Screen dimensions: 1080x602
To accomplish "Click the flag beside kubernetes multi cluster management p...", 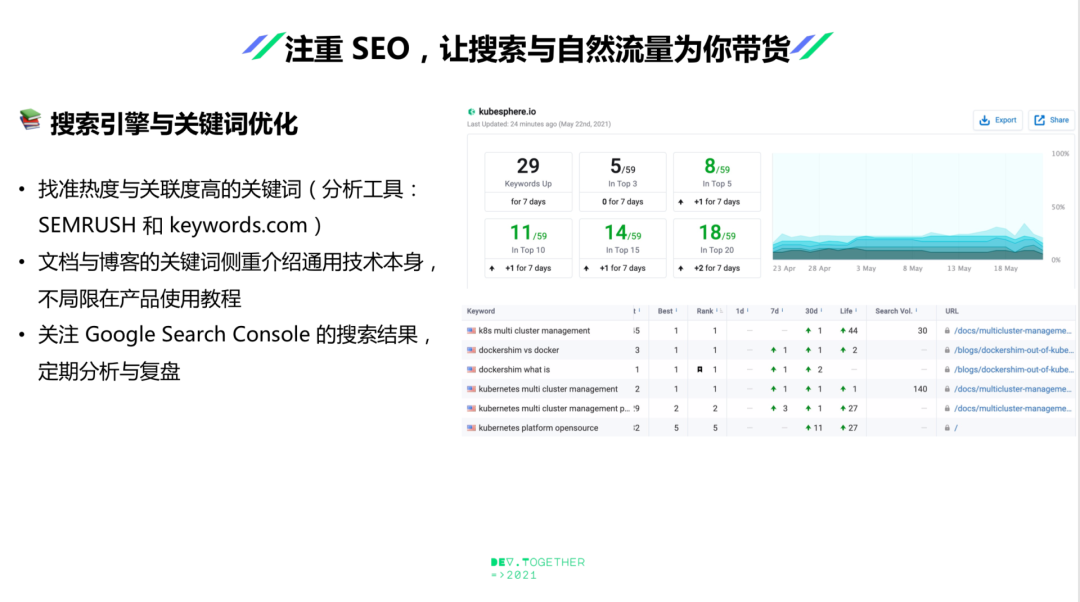I will [471, 408].
